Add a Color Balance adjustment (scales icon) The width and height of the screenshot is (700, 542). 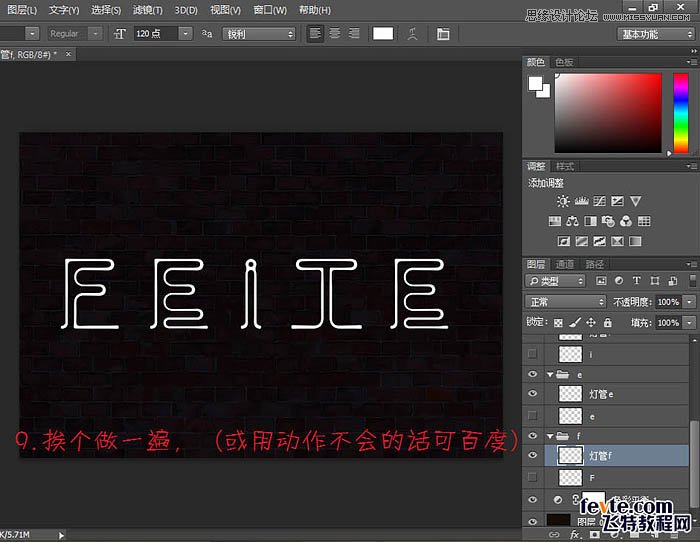point(572,221)
